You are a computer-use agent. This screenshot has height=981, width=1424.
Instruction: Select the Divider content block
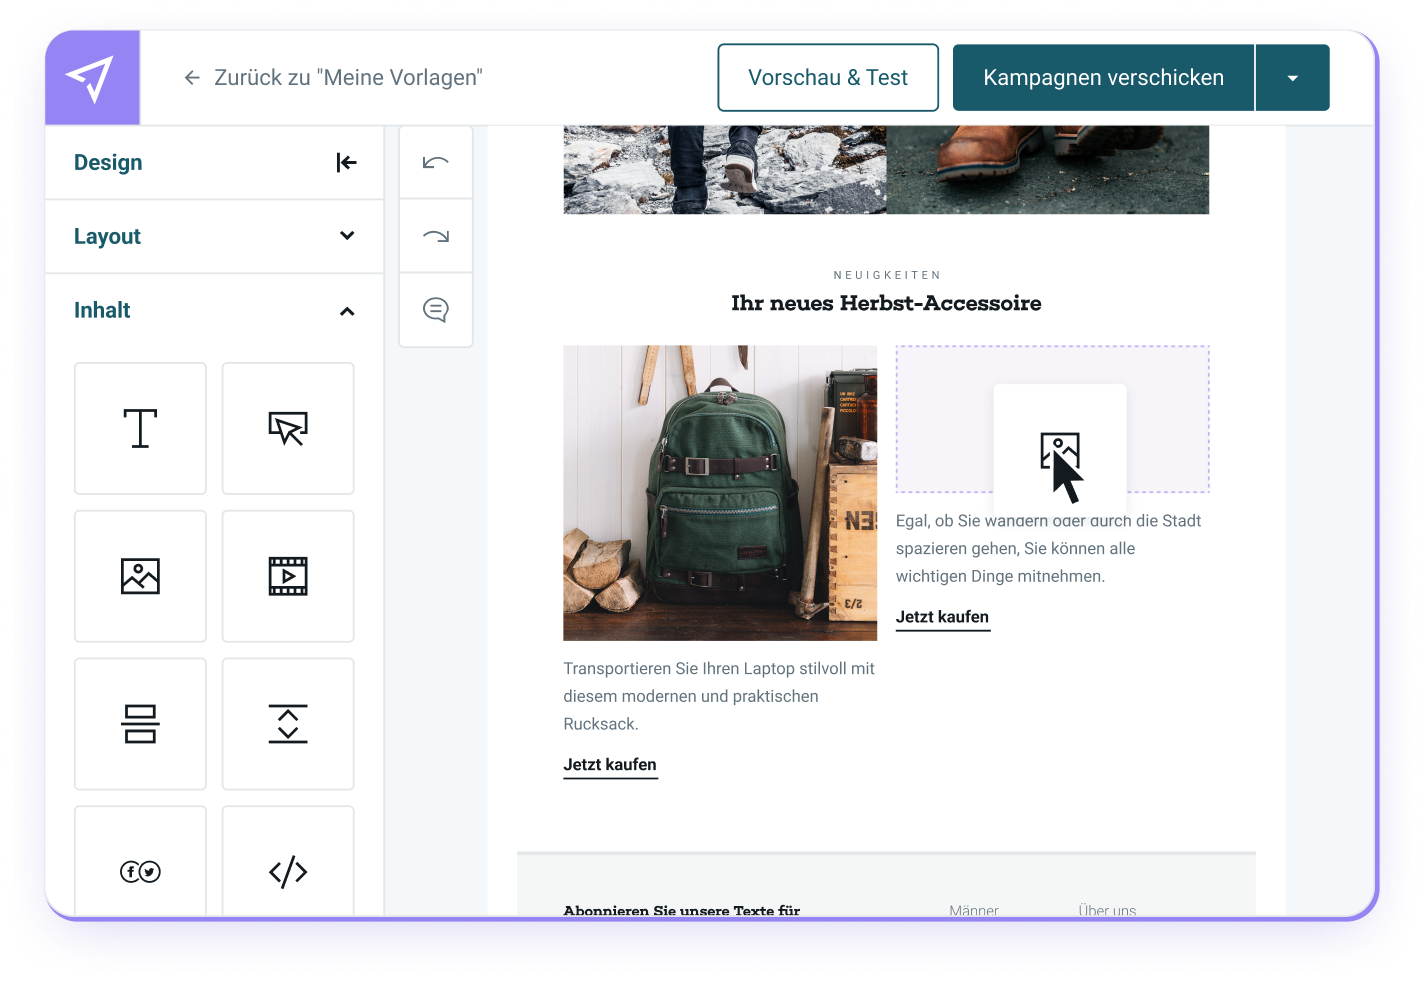140,724
